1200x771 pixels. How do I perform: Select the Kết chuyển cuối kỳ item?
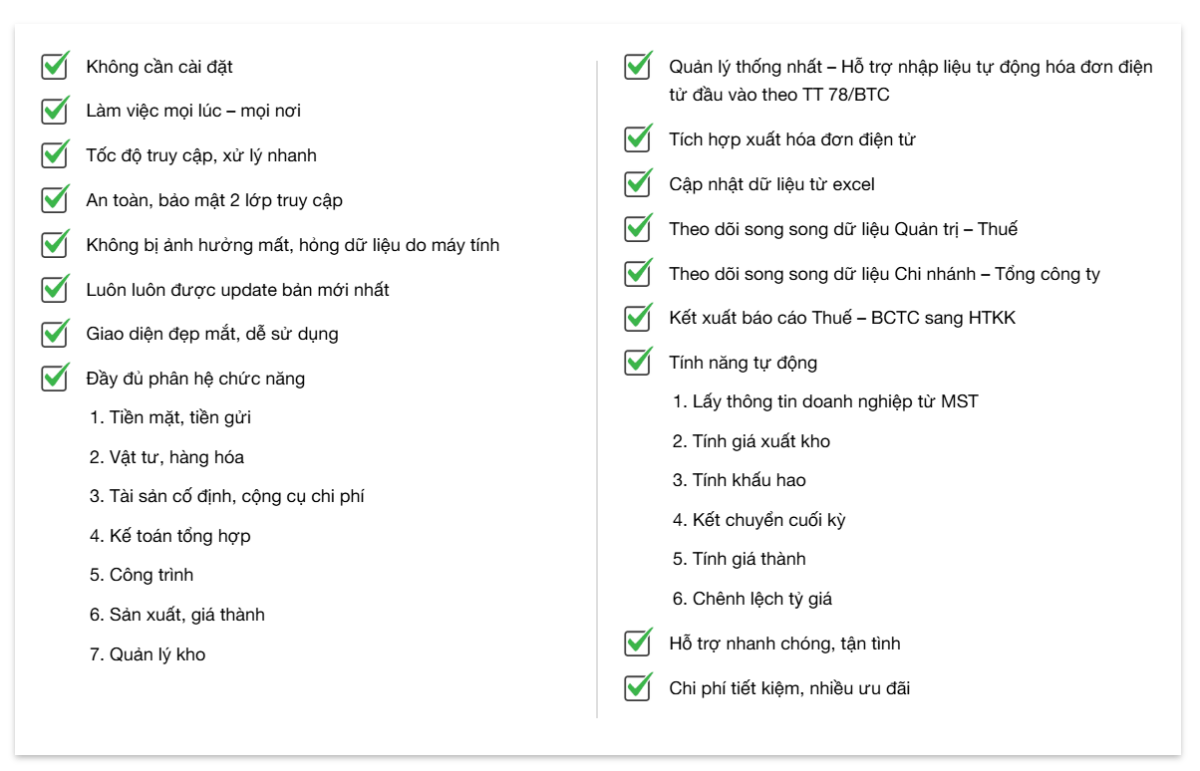(x=759, y=520)
